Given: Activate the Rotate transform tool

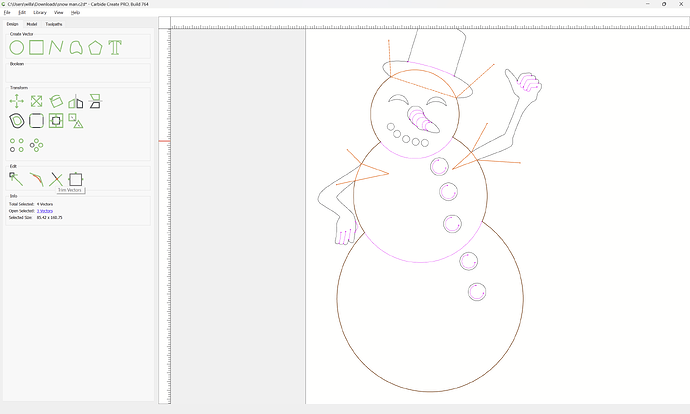Looking at the screenshot, I should coord(56,101).
